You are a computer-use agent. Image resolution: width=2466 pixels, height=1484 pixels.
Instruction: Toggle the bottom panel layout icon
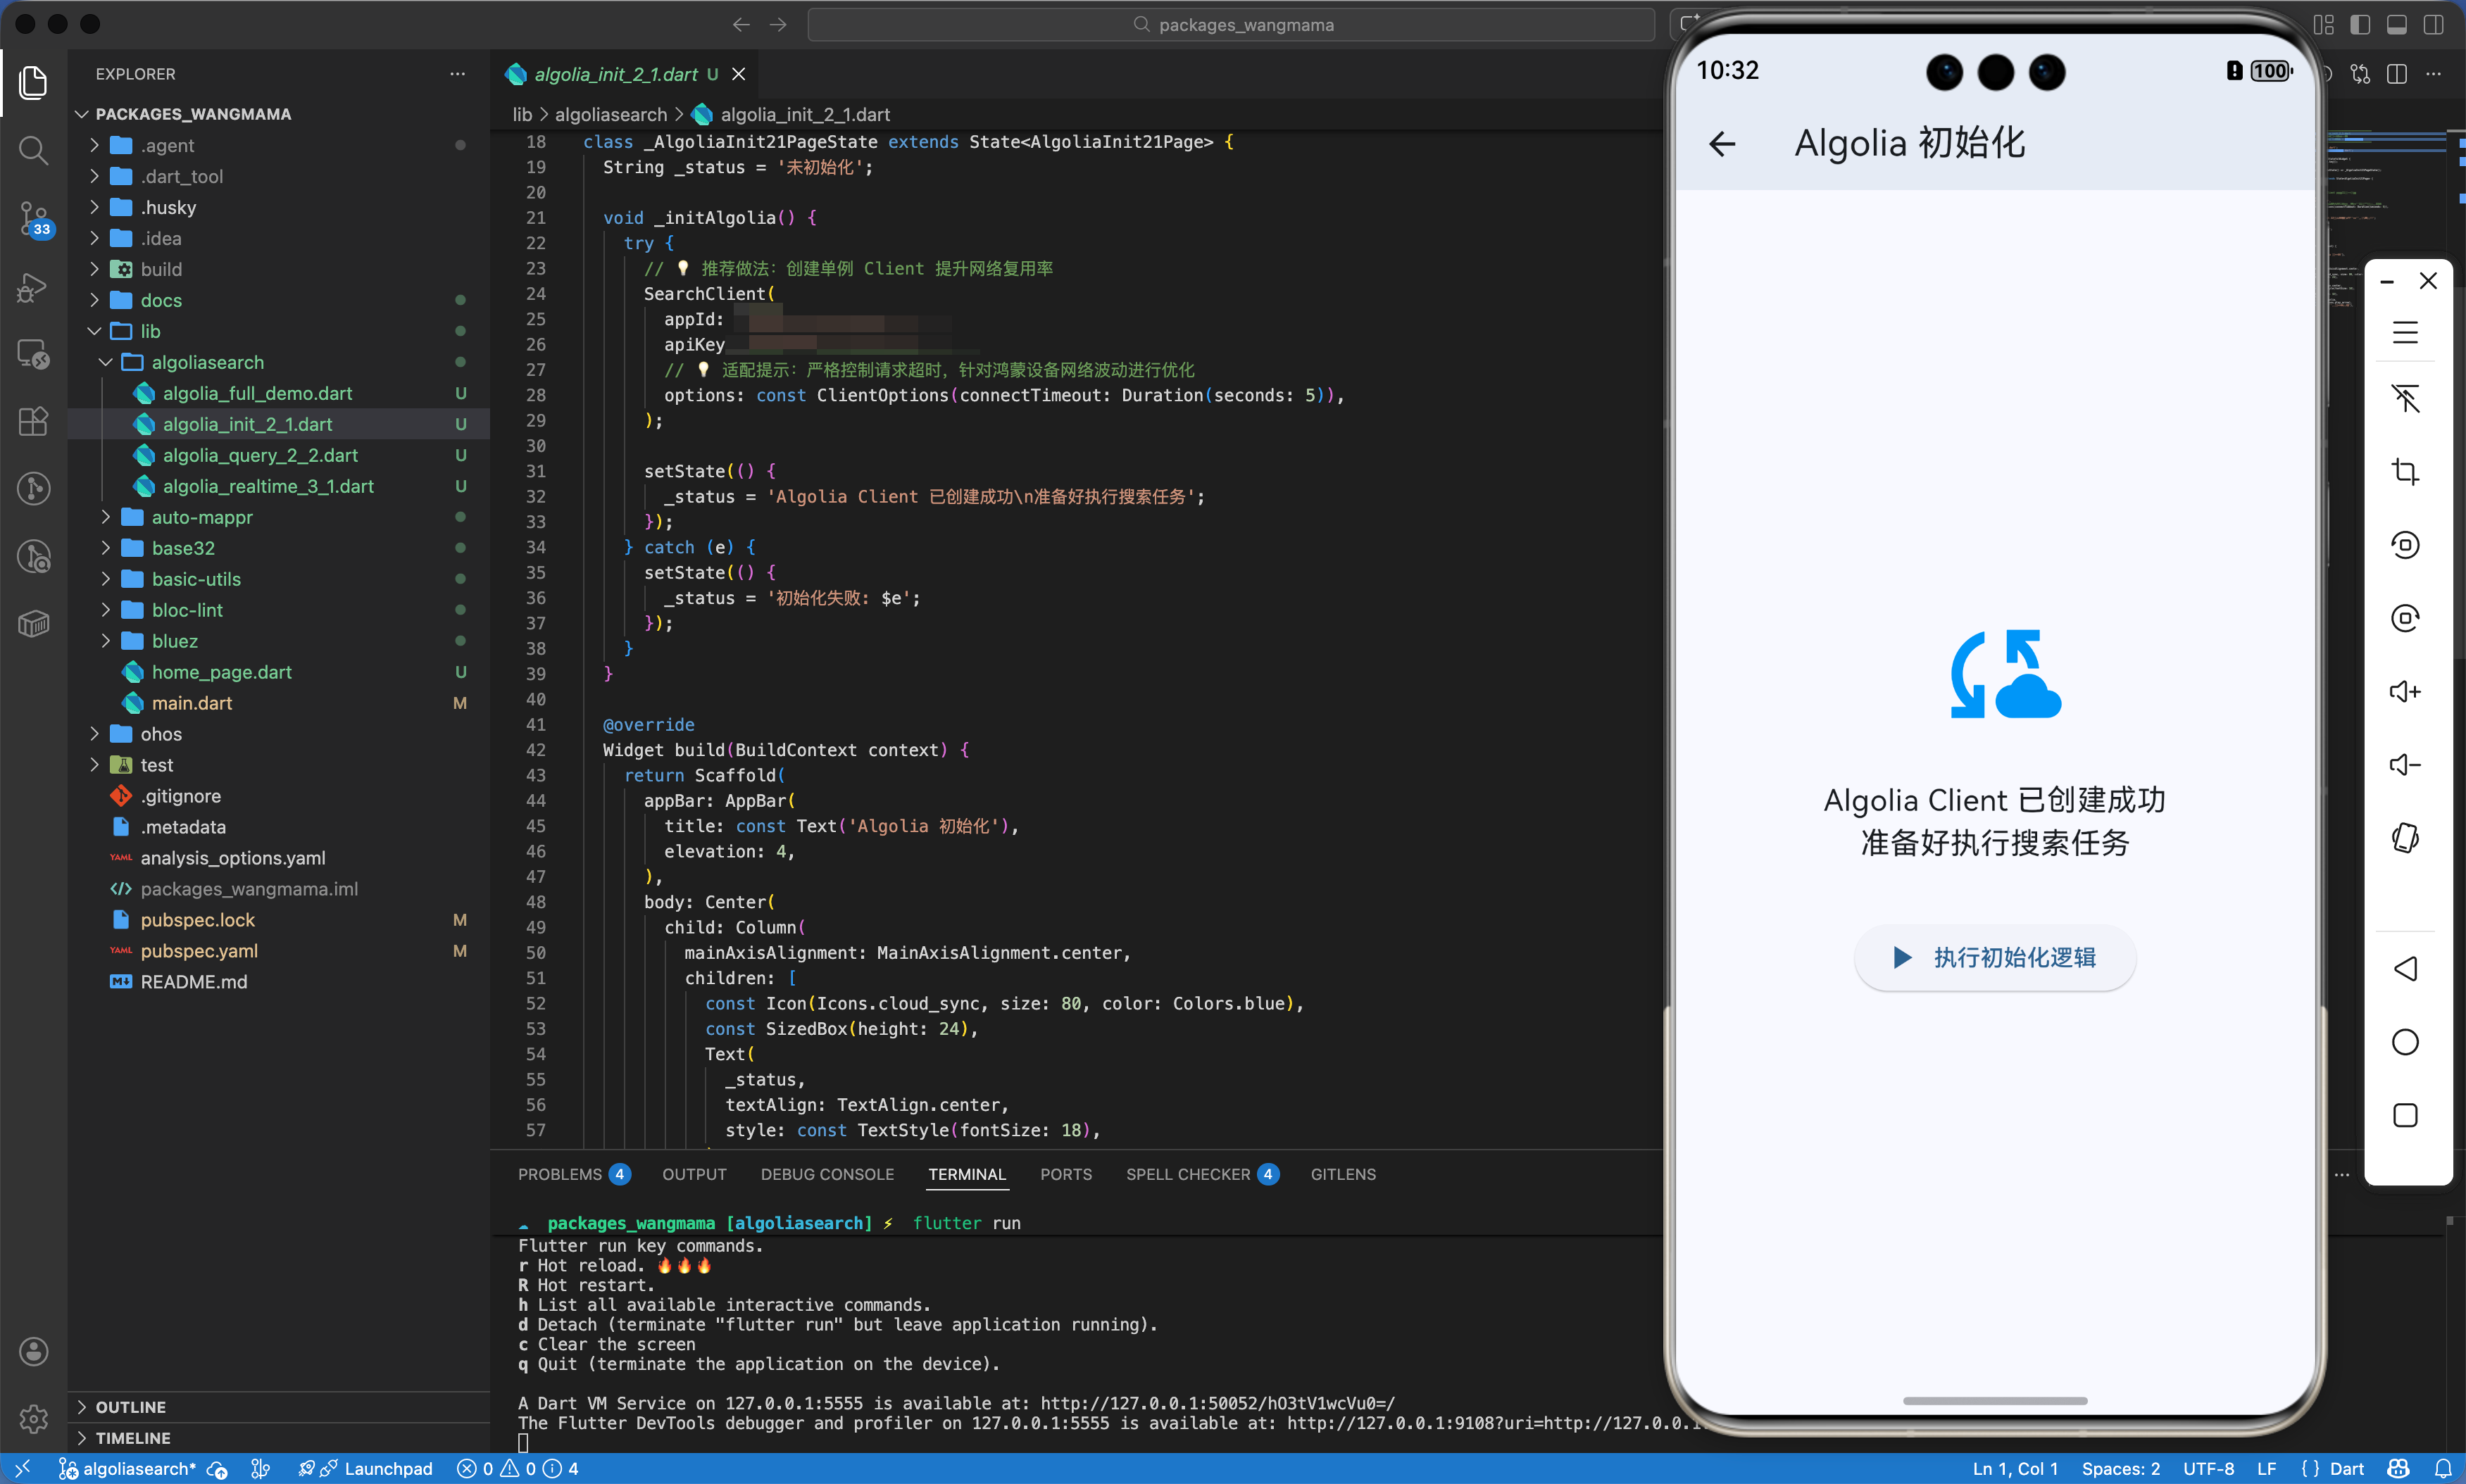pyautogui.click(x=2396, y=24)
